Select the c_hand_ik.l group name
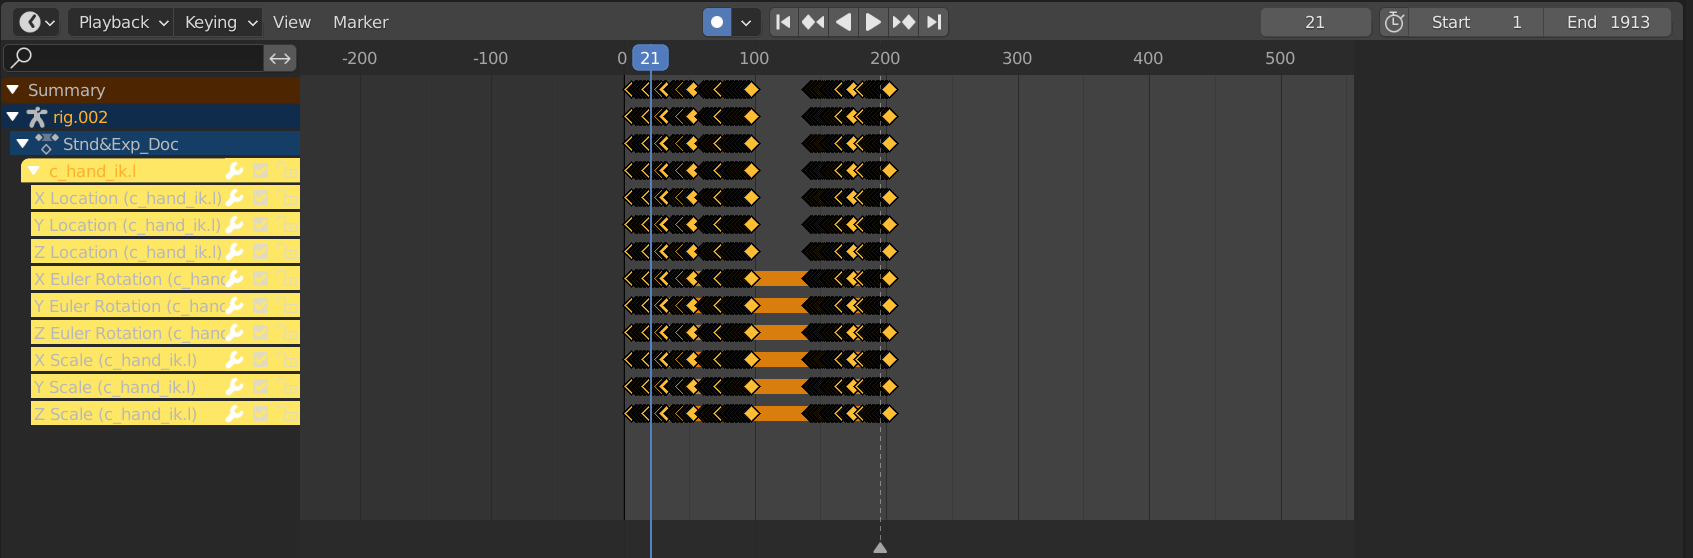This screenshot has height=558, width=1693. (x=92, y=171)
